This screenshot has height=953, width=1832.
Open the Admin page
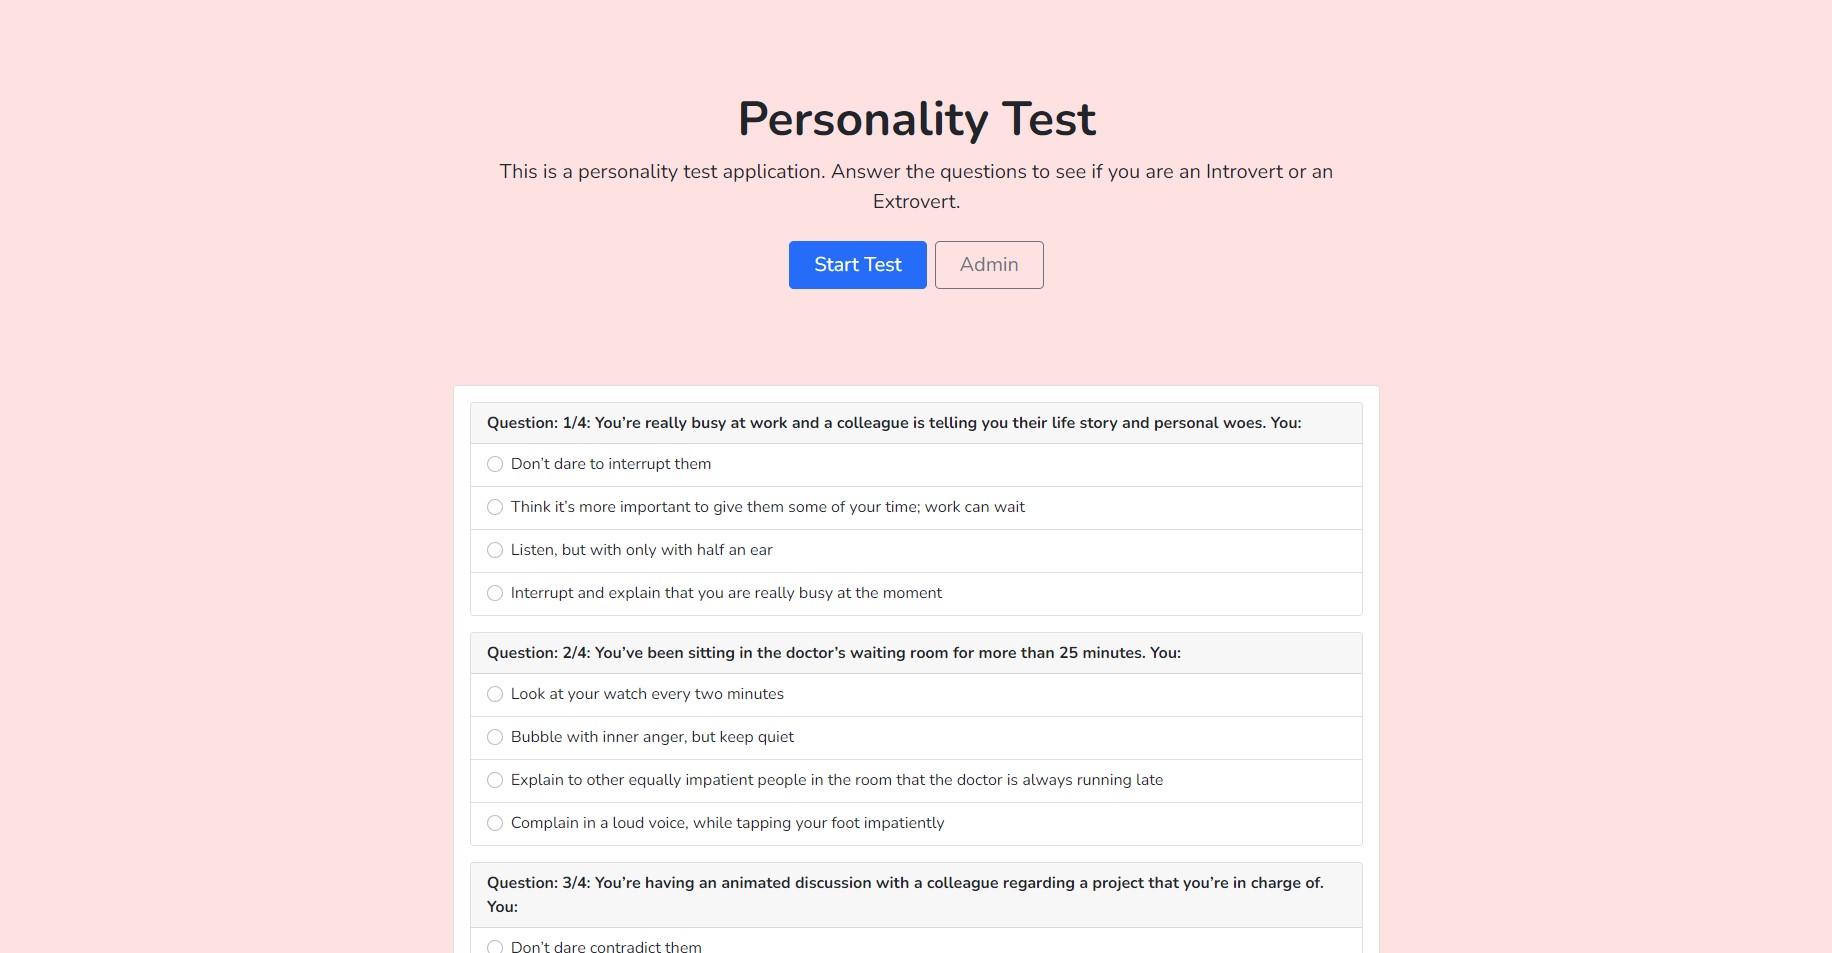[988, 264]
